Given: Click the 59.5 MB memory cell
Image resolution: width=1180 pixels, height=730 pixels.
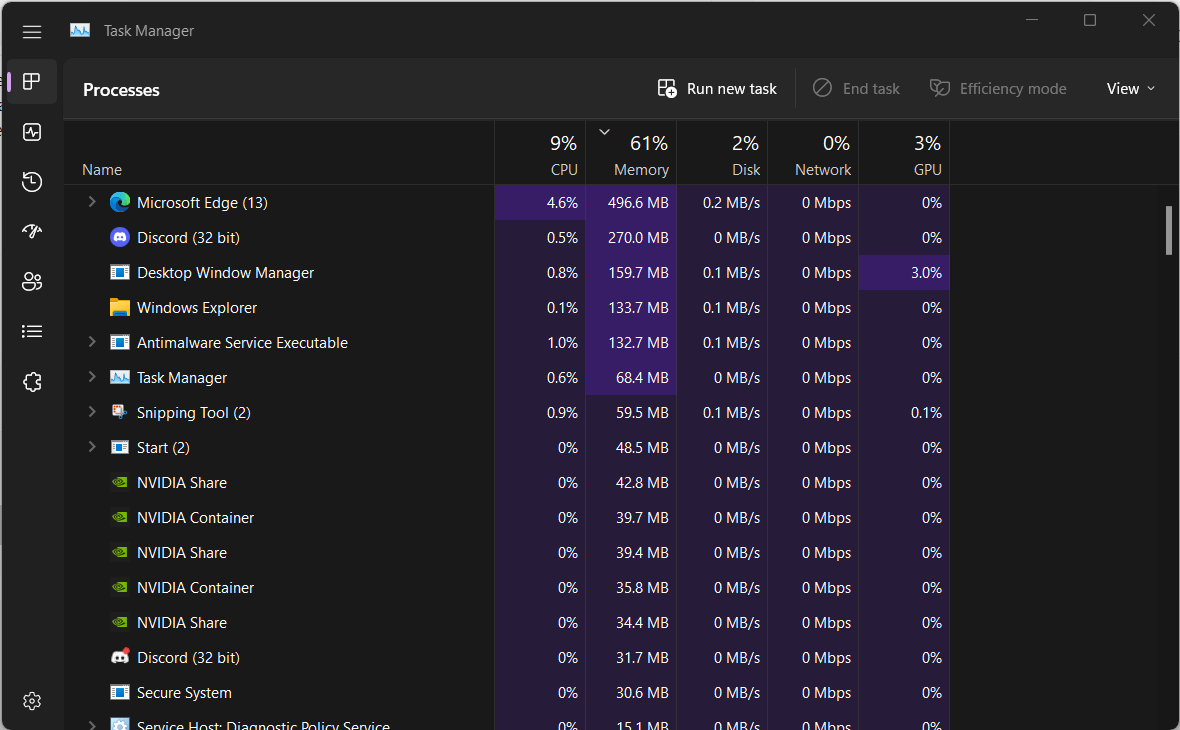Looking at the screenshot, I should [x=631, y=412].
